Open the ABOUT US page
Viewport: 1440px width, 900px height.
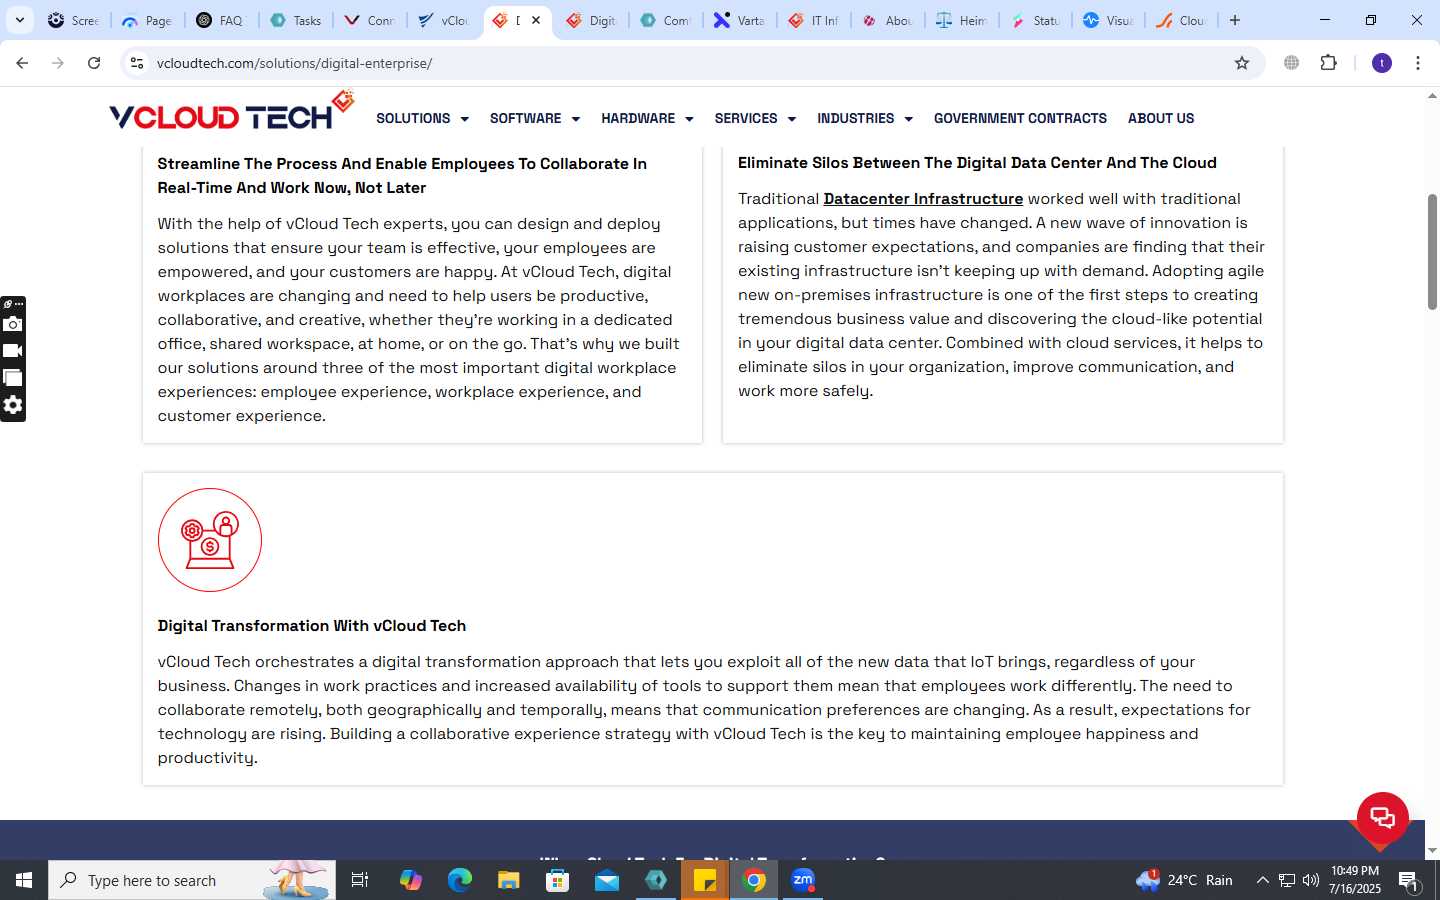1161,118
